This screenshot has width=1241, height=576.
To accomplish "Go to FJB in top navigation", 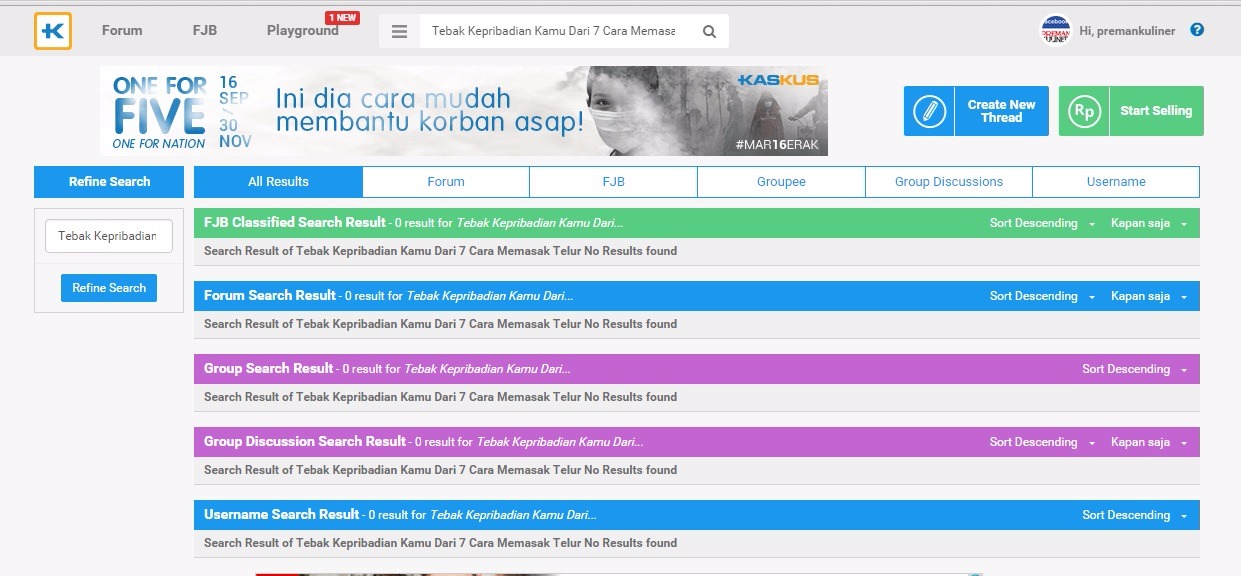I will pos(204,31).
